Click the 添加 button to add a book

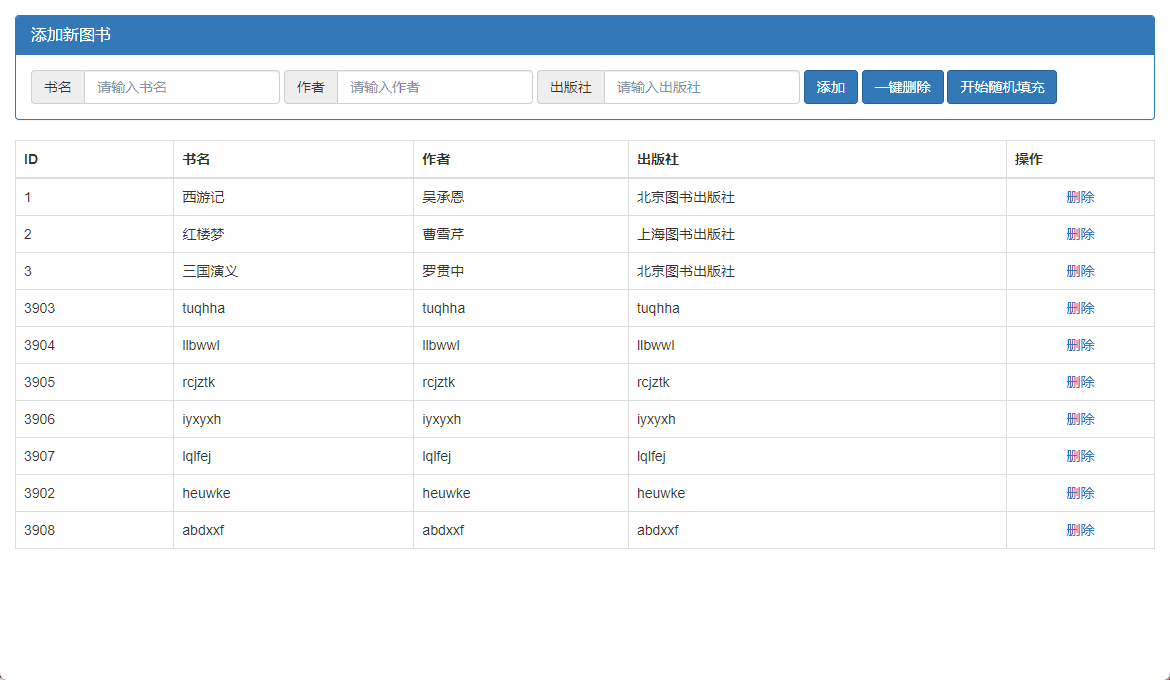[x=830, y=87]
